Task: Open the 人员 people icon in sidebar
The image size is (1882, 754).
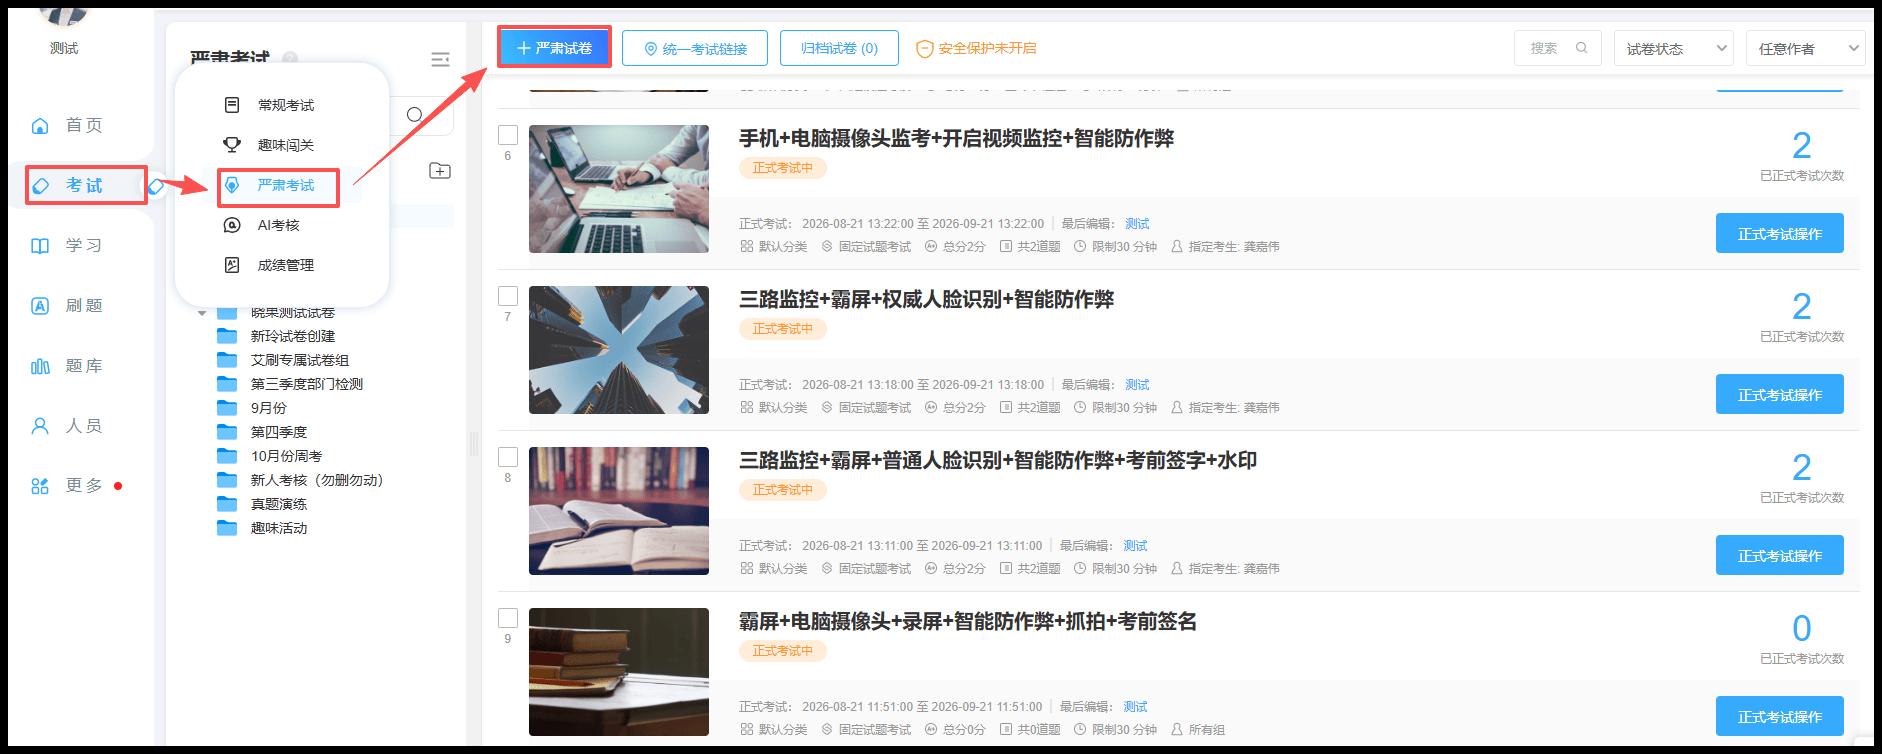Action: 40,426
